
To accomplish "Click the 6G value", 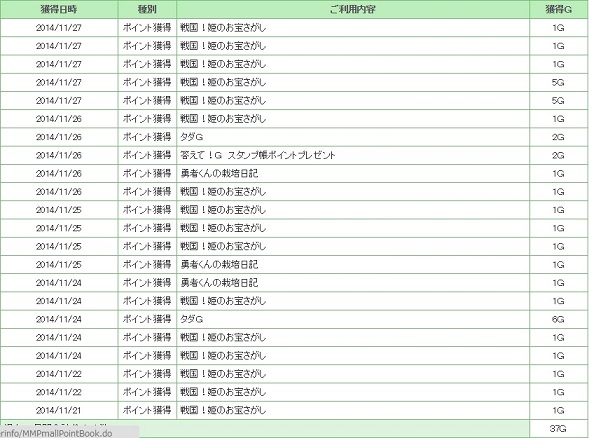I will point(558,319).
